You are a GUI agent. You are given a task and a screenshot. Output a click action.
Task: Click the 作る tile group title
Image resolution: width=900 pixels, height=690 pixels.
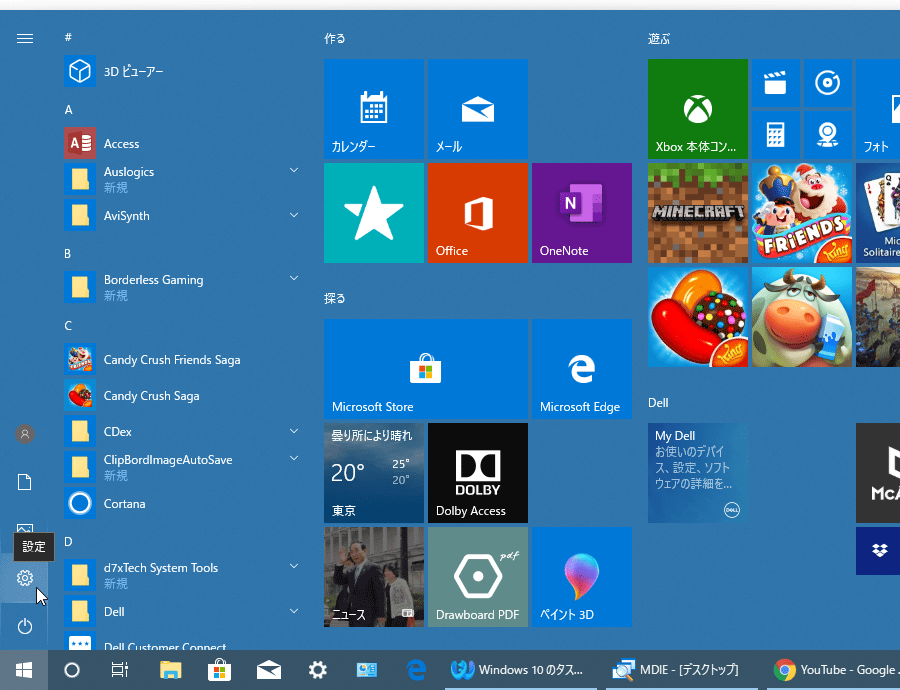pos(335,38)
